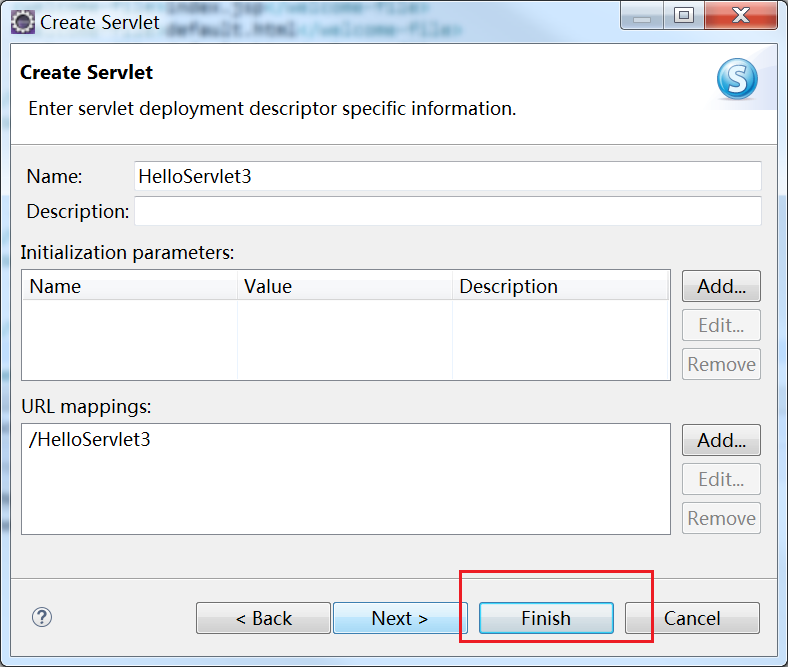Click Remove for initialization parameters
The image size is (788, 667).
(721, 364)
